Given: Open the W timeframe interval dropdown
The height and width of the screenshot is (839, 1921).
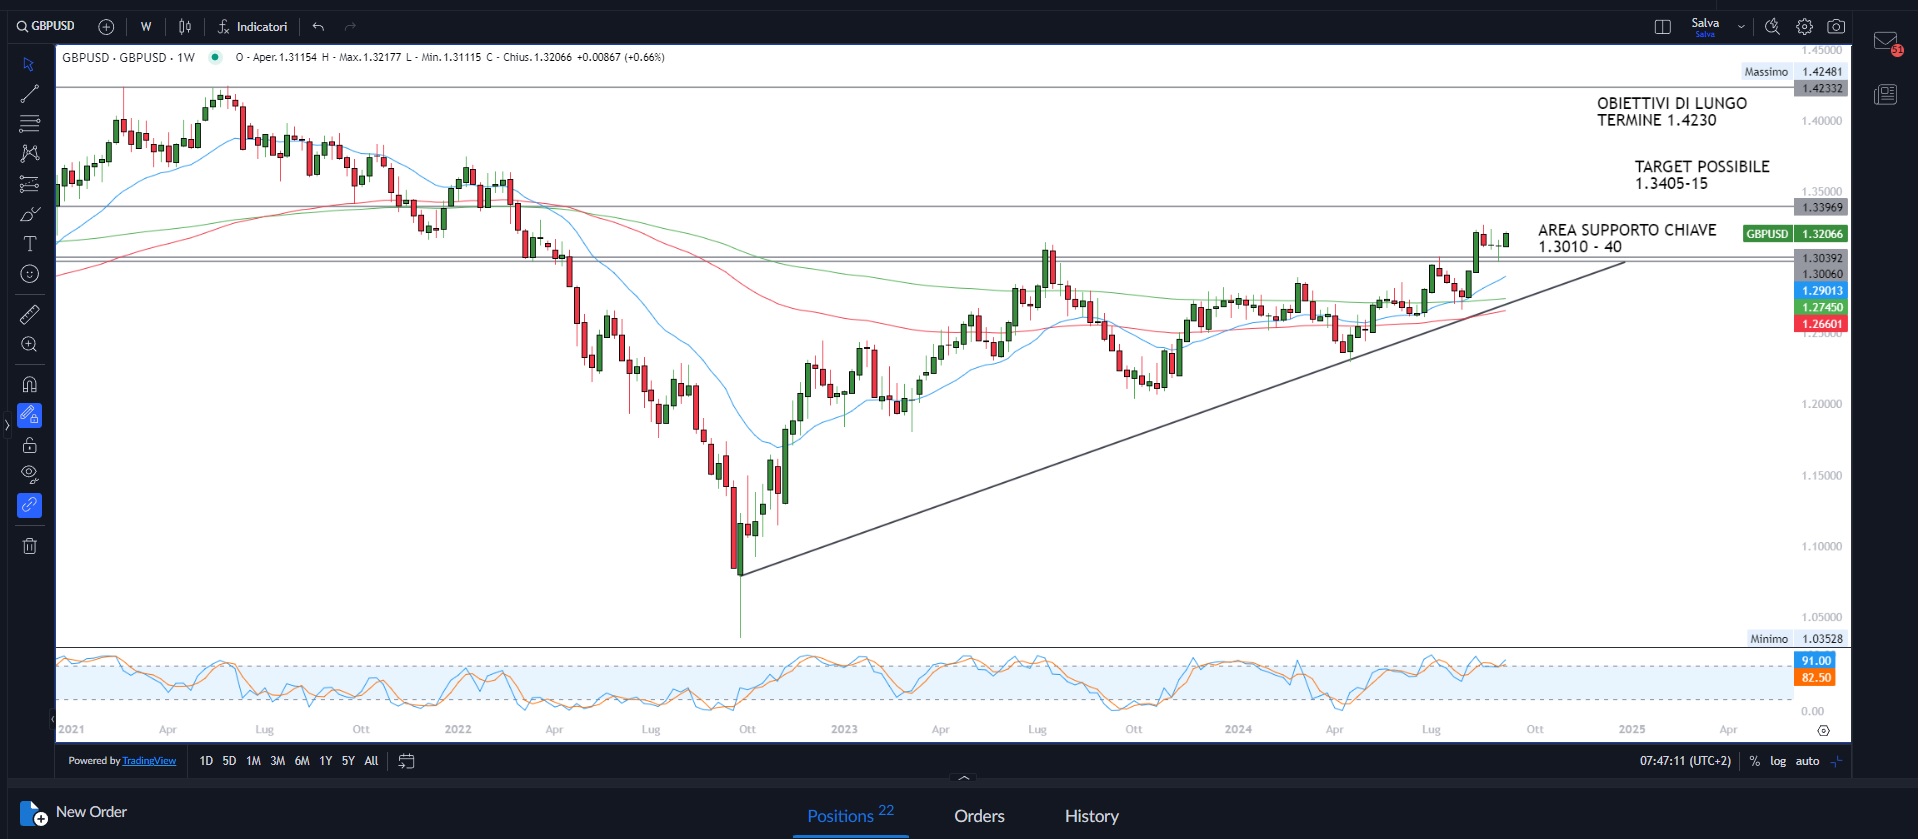Looking at the screenshot, I should [146, 27].
